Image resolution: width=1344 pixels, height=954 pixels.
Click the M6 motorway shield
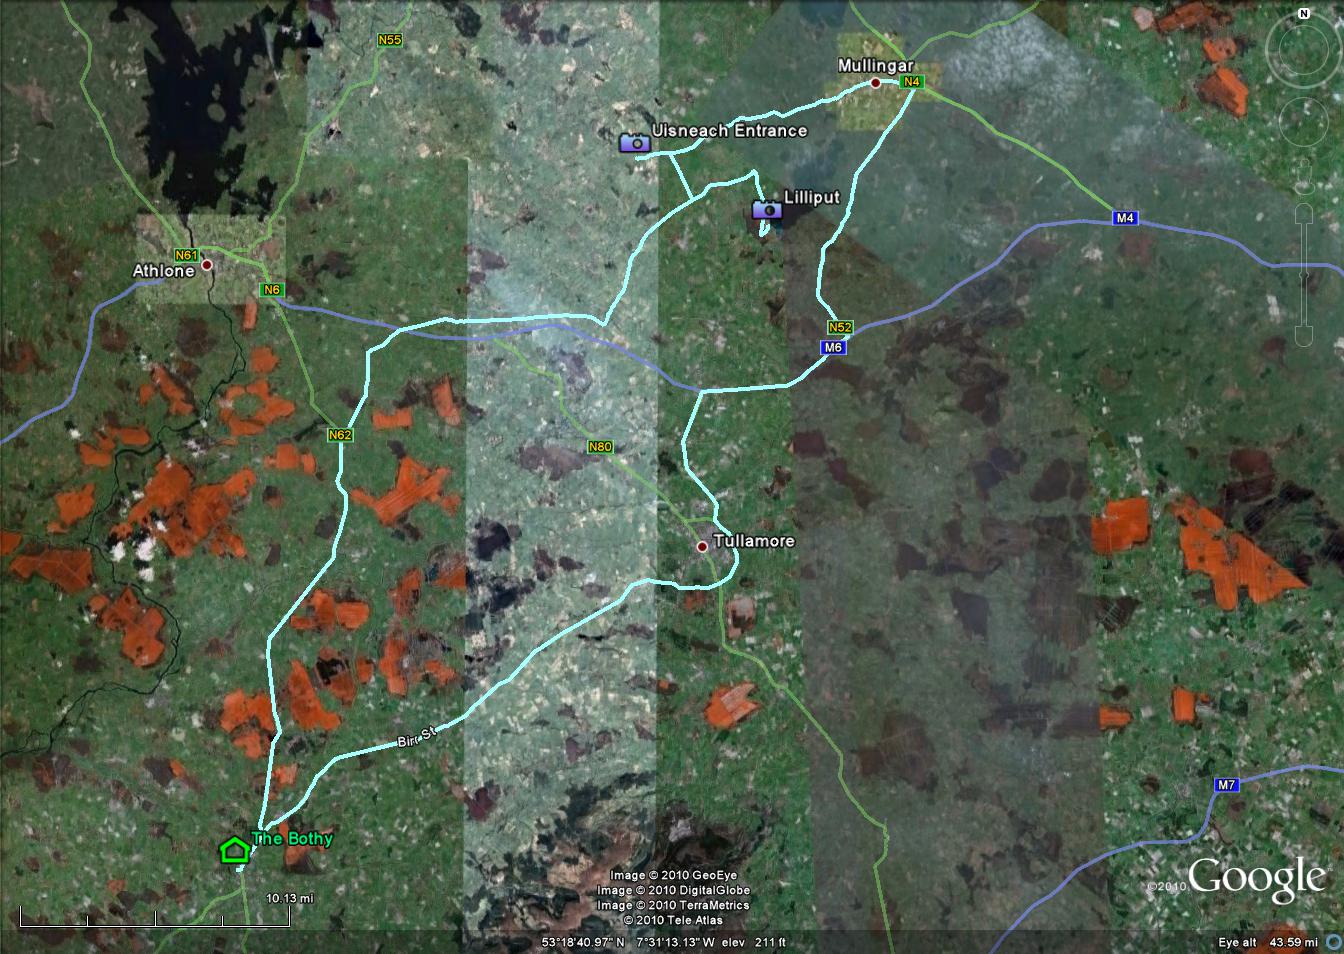(x=832, y=347)
